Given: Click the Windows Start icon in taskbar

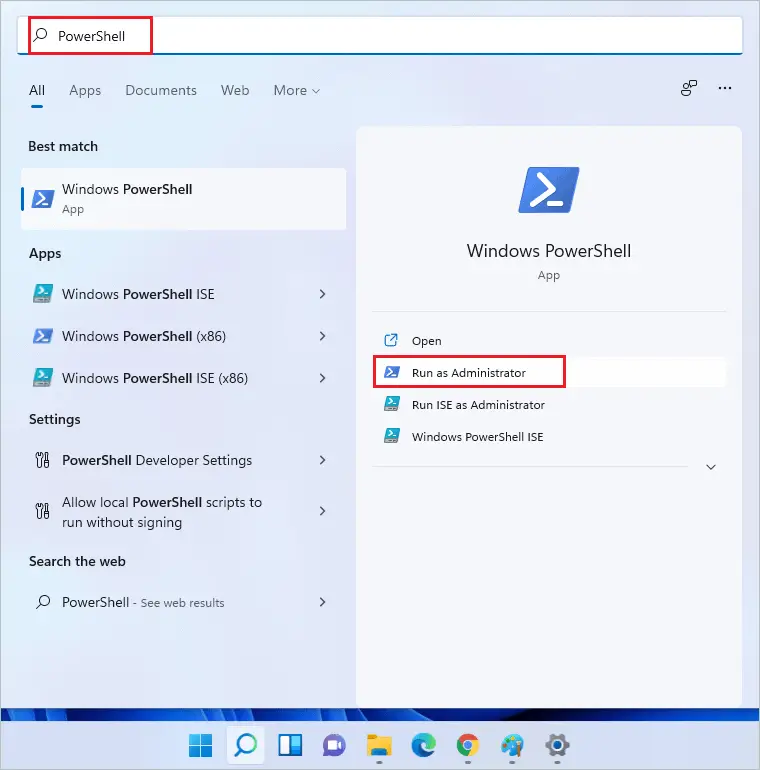Looking at the screenshot, I should [x=201, y=745].
